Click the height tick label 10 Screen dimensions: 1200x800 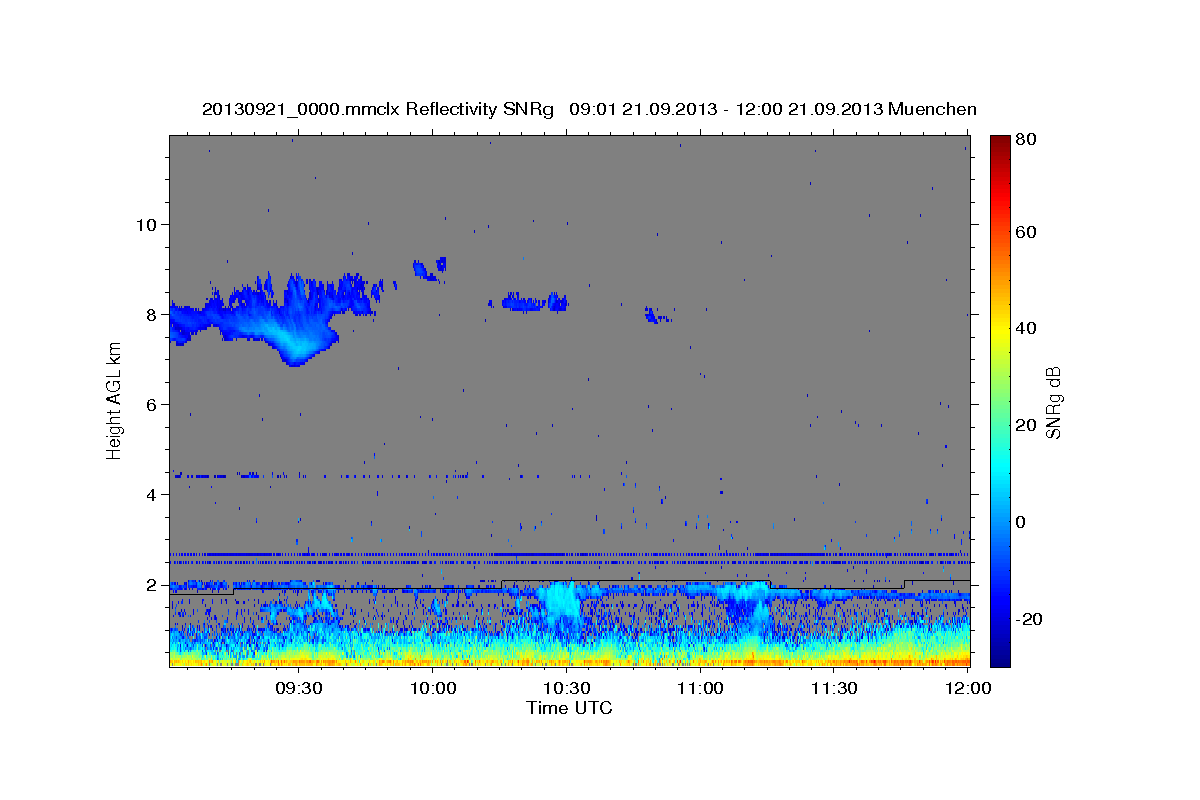click(x=146, y=224)
